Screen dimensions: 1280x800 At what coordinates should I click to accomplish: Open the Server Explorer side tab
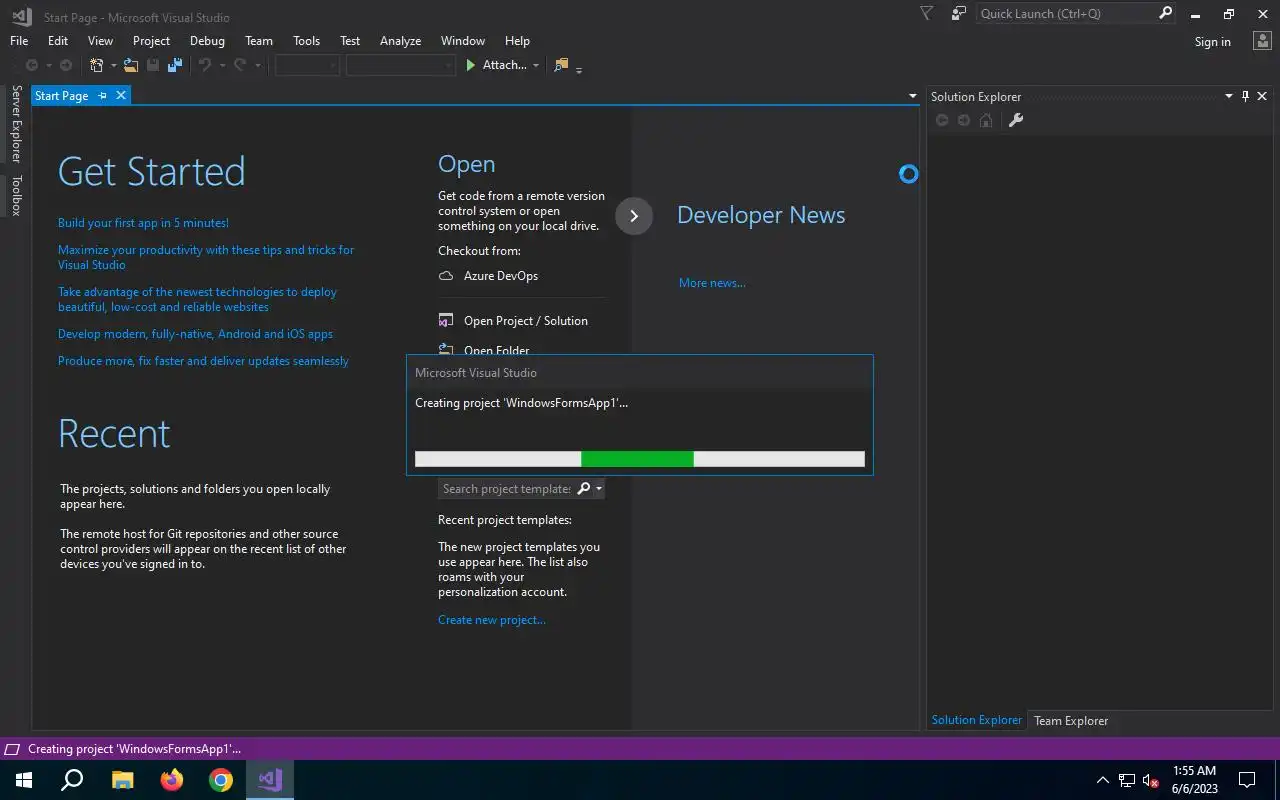click(16, 124)
